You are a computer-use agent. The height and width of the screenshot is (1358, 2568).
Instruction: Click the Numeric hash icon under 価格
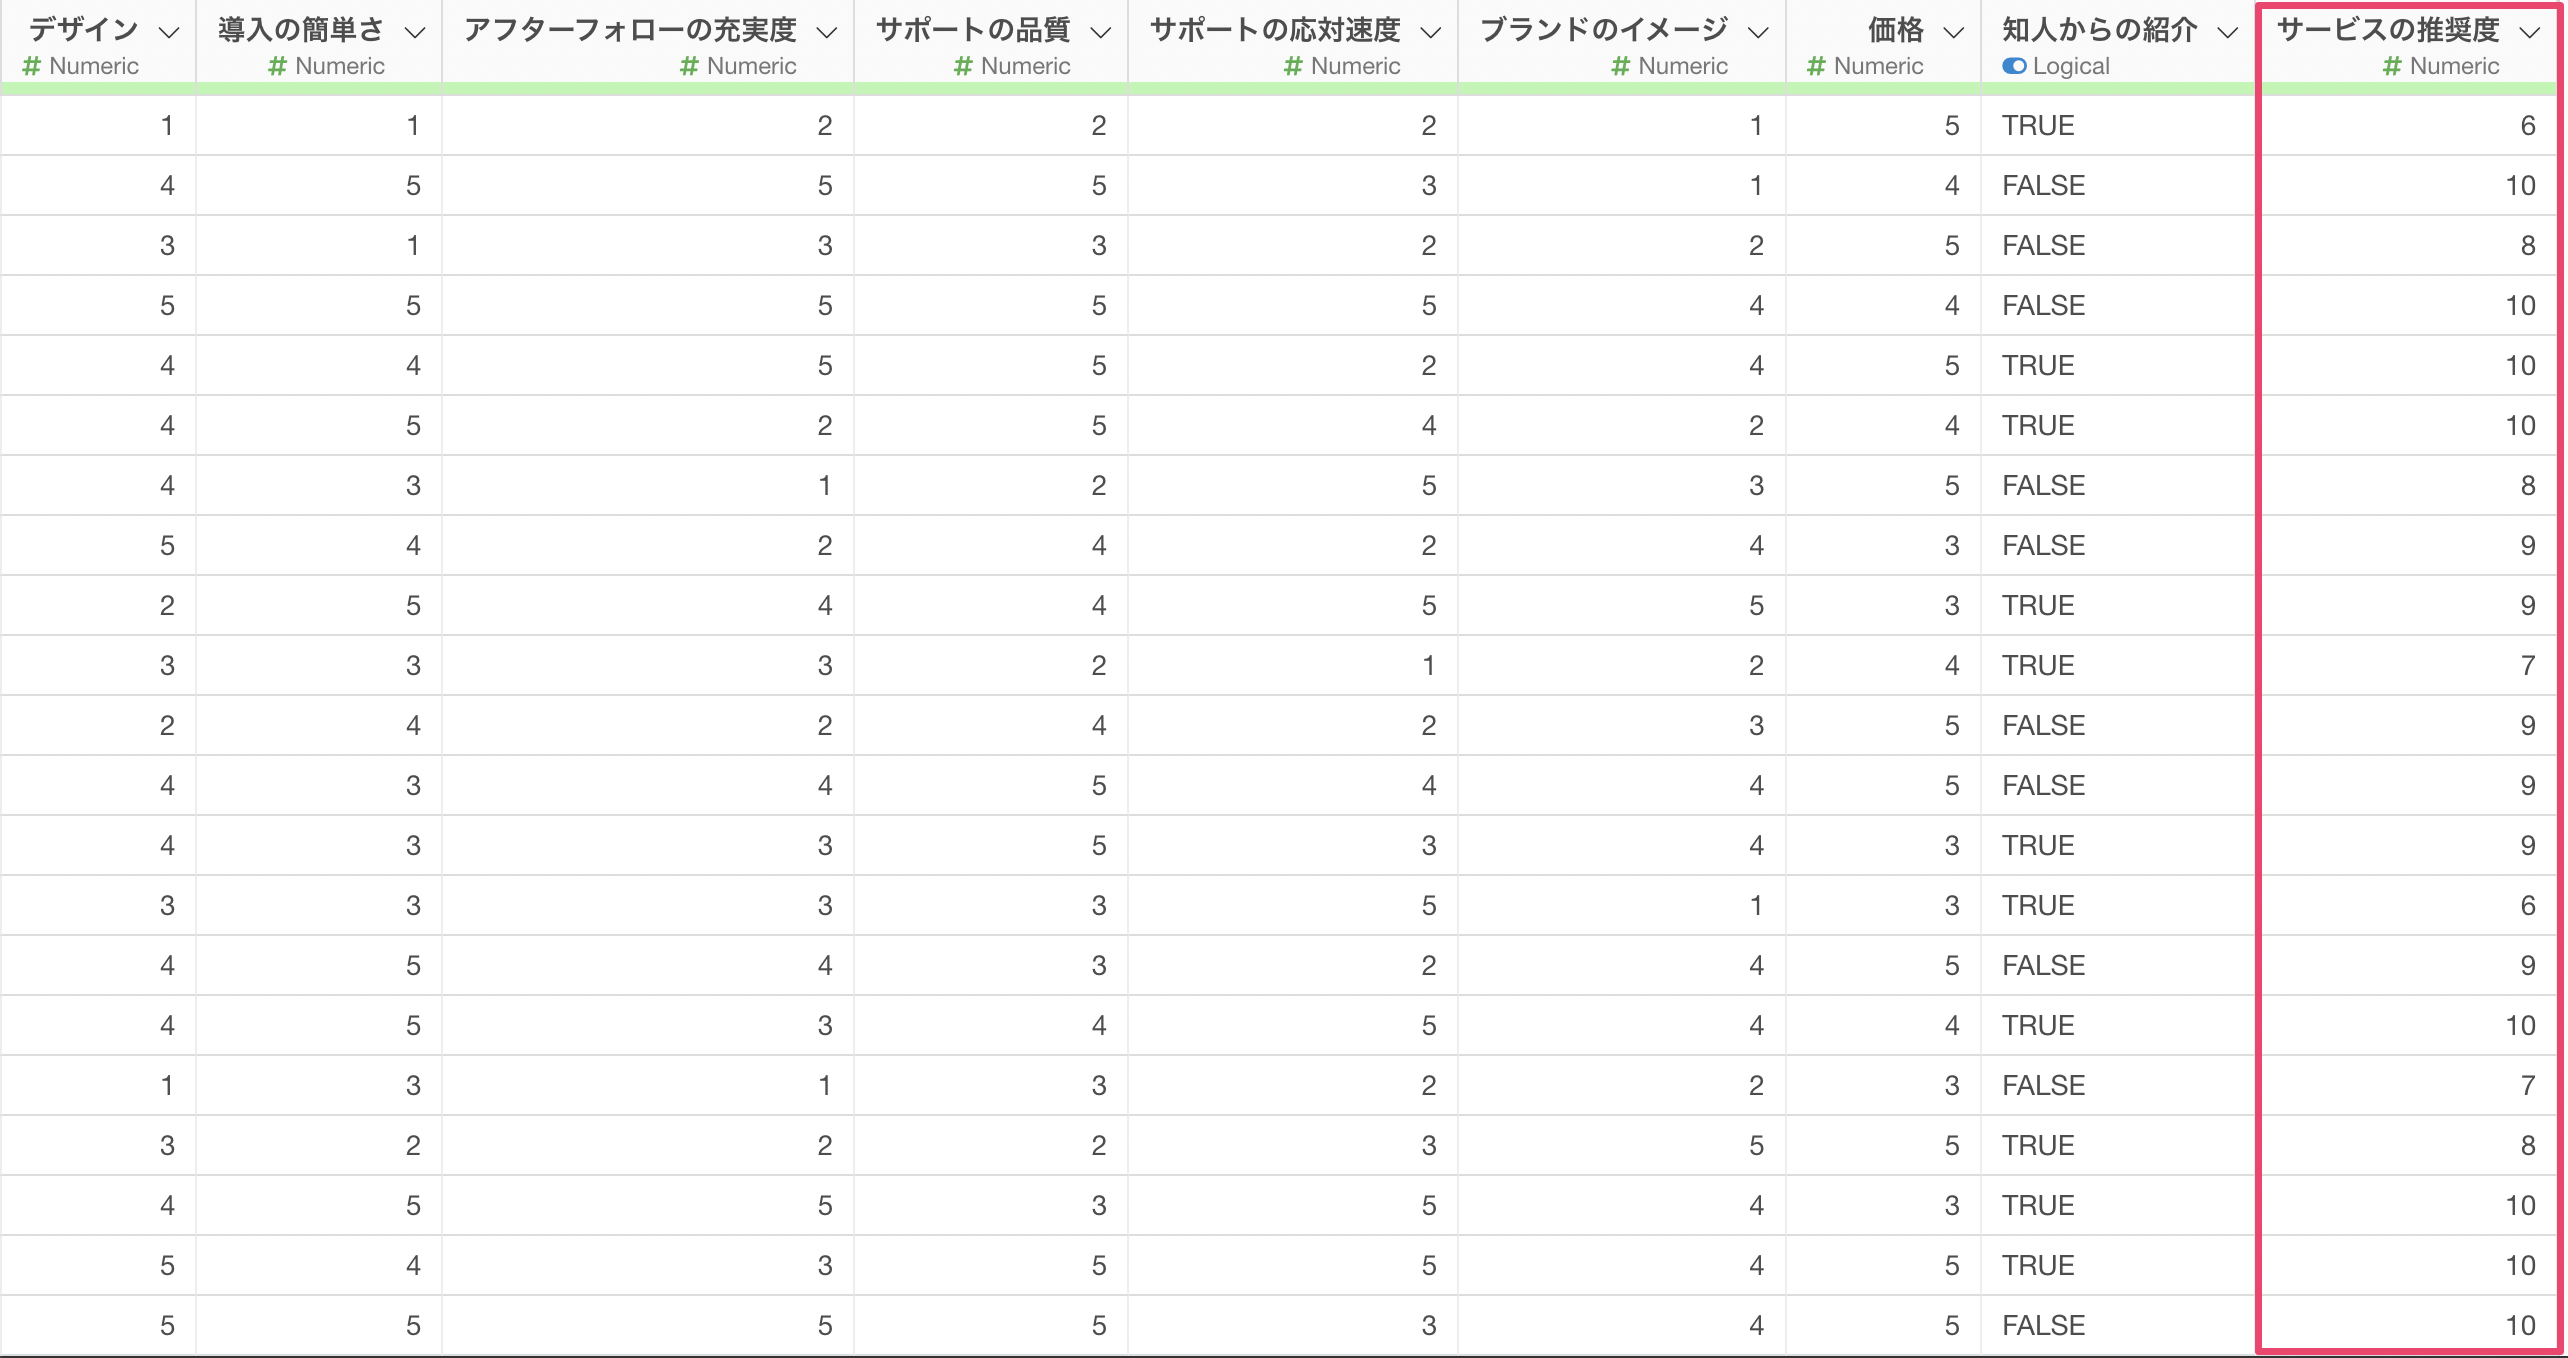tap(1817, 66)
